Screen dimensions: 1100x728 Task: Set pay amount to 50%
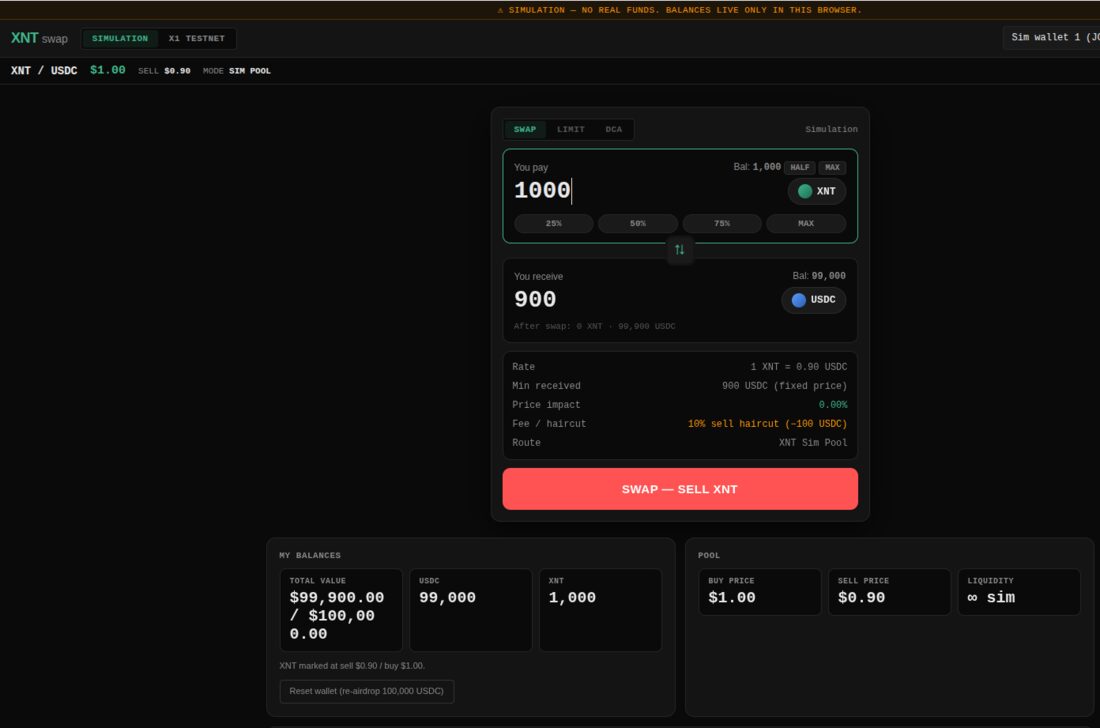[638, 223]
